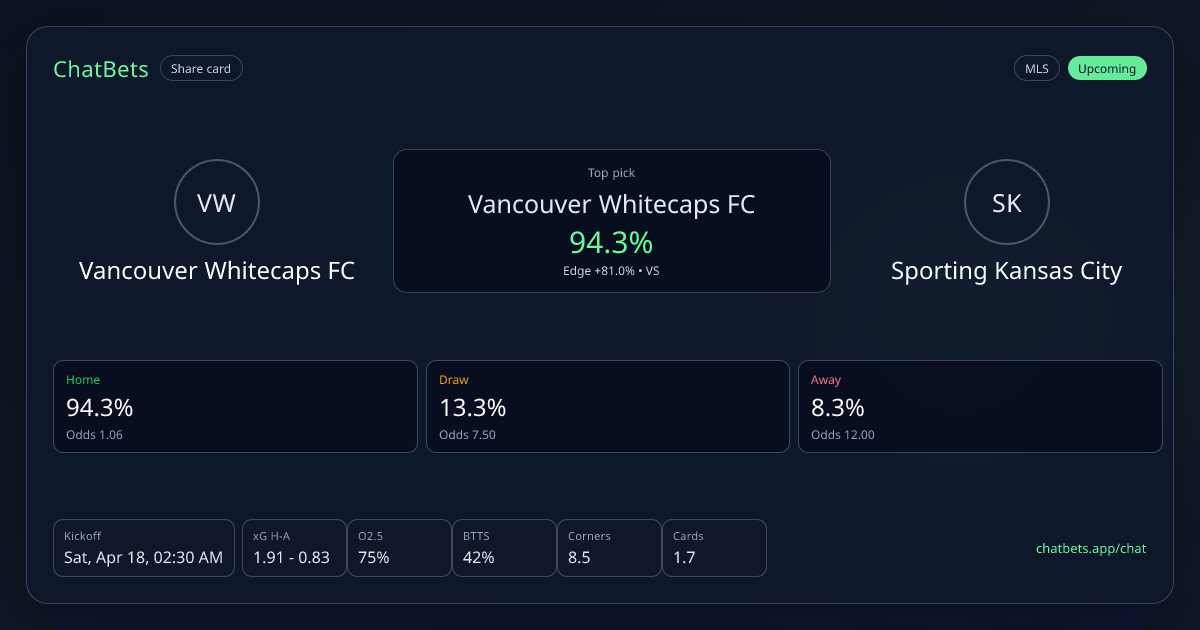Select the MLS league tag
Screen dimensions: 1200x630
(1037, 69)
